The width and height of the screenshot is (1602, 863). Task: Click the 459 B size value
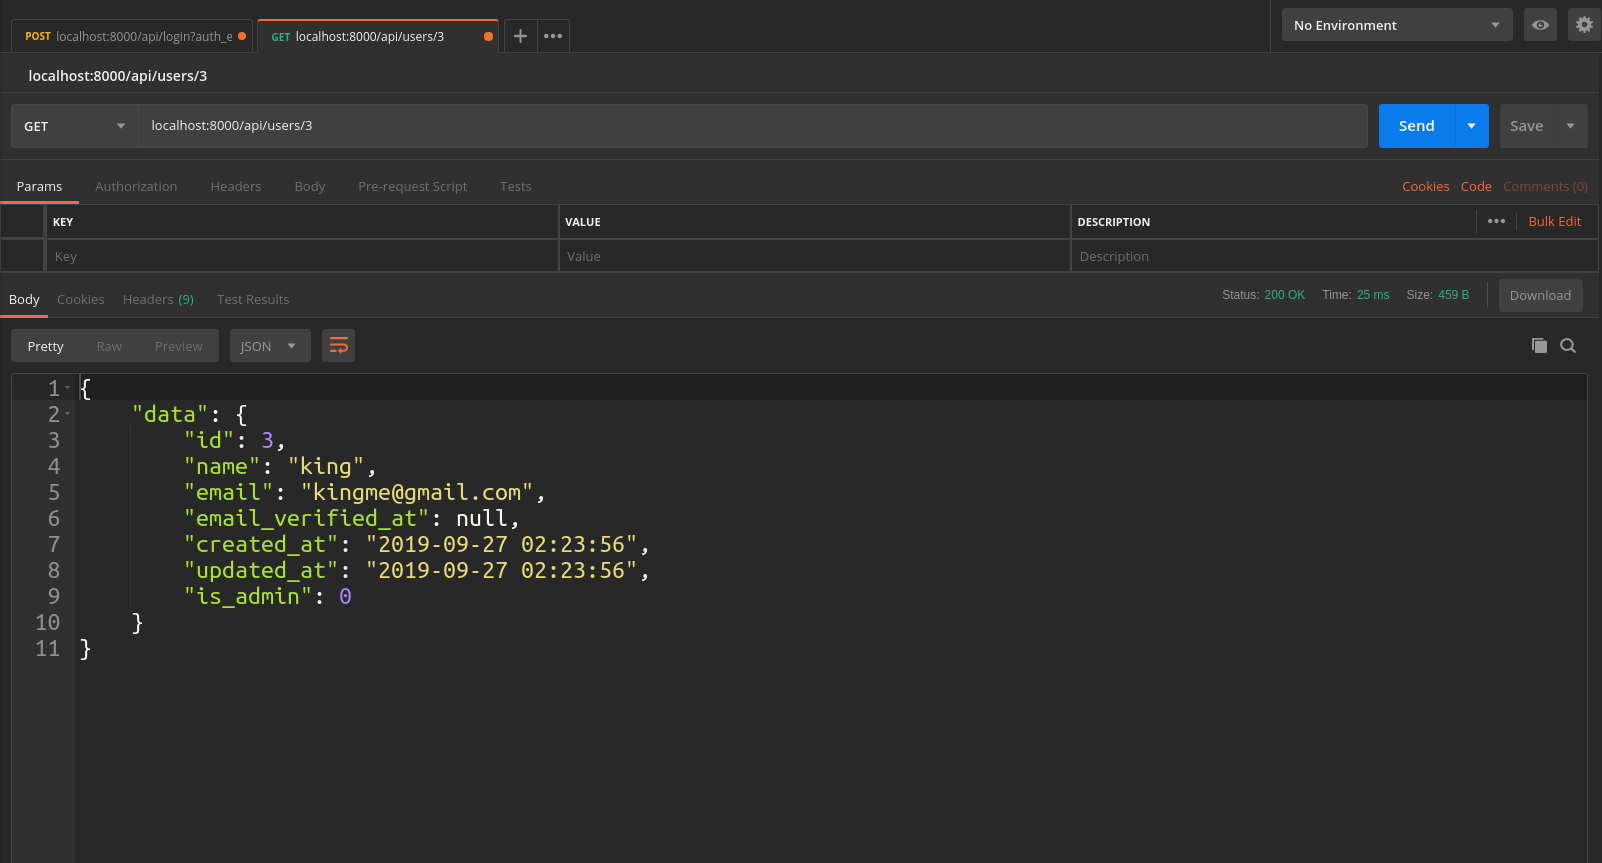(x=1453, y=295)
